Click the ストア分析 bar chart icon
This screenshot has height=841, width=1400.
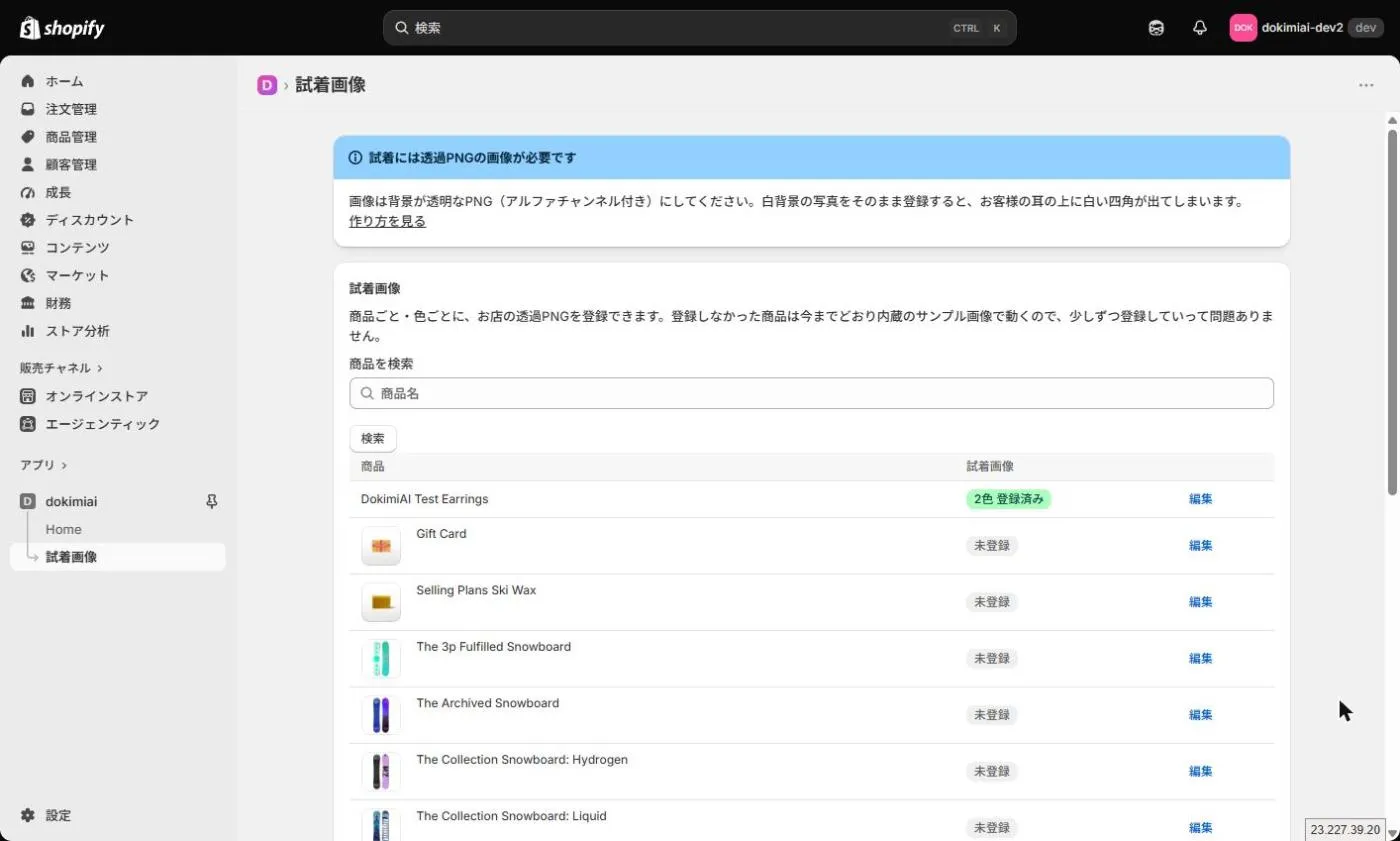click(x=28, y=331)
